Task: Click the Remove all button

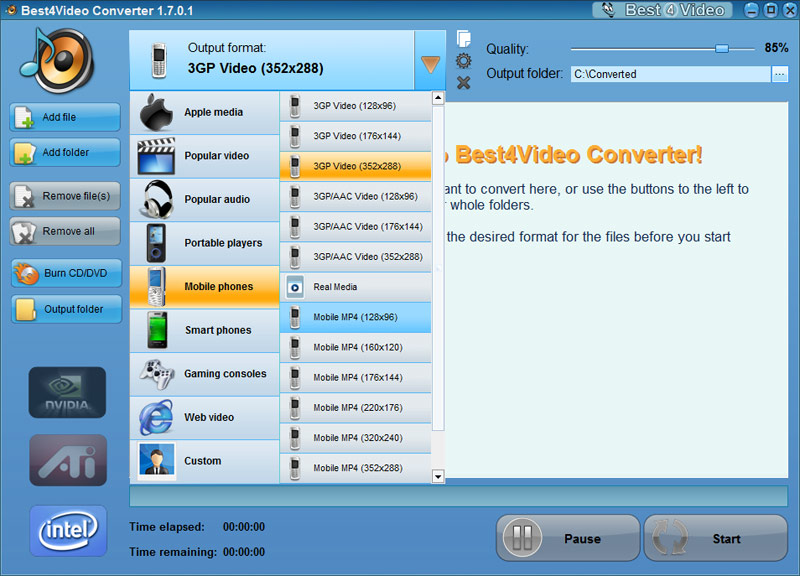Action: 65,231
